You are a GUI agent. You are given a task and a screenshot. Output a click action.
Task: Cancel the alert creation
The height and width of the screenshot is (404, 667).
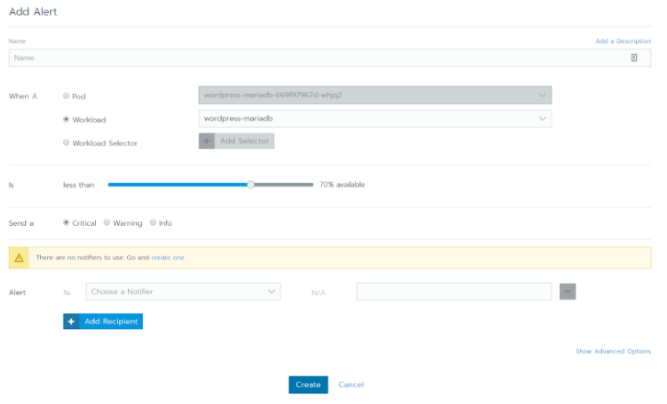pos(351,384)
